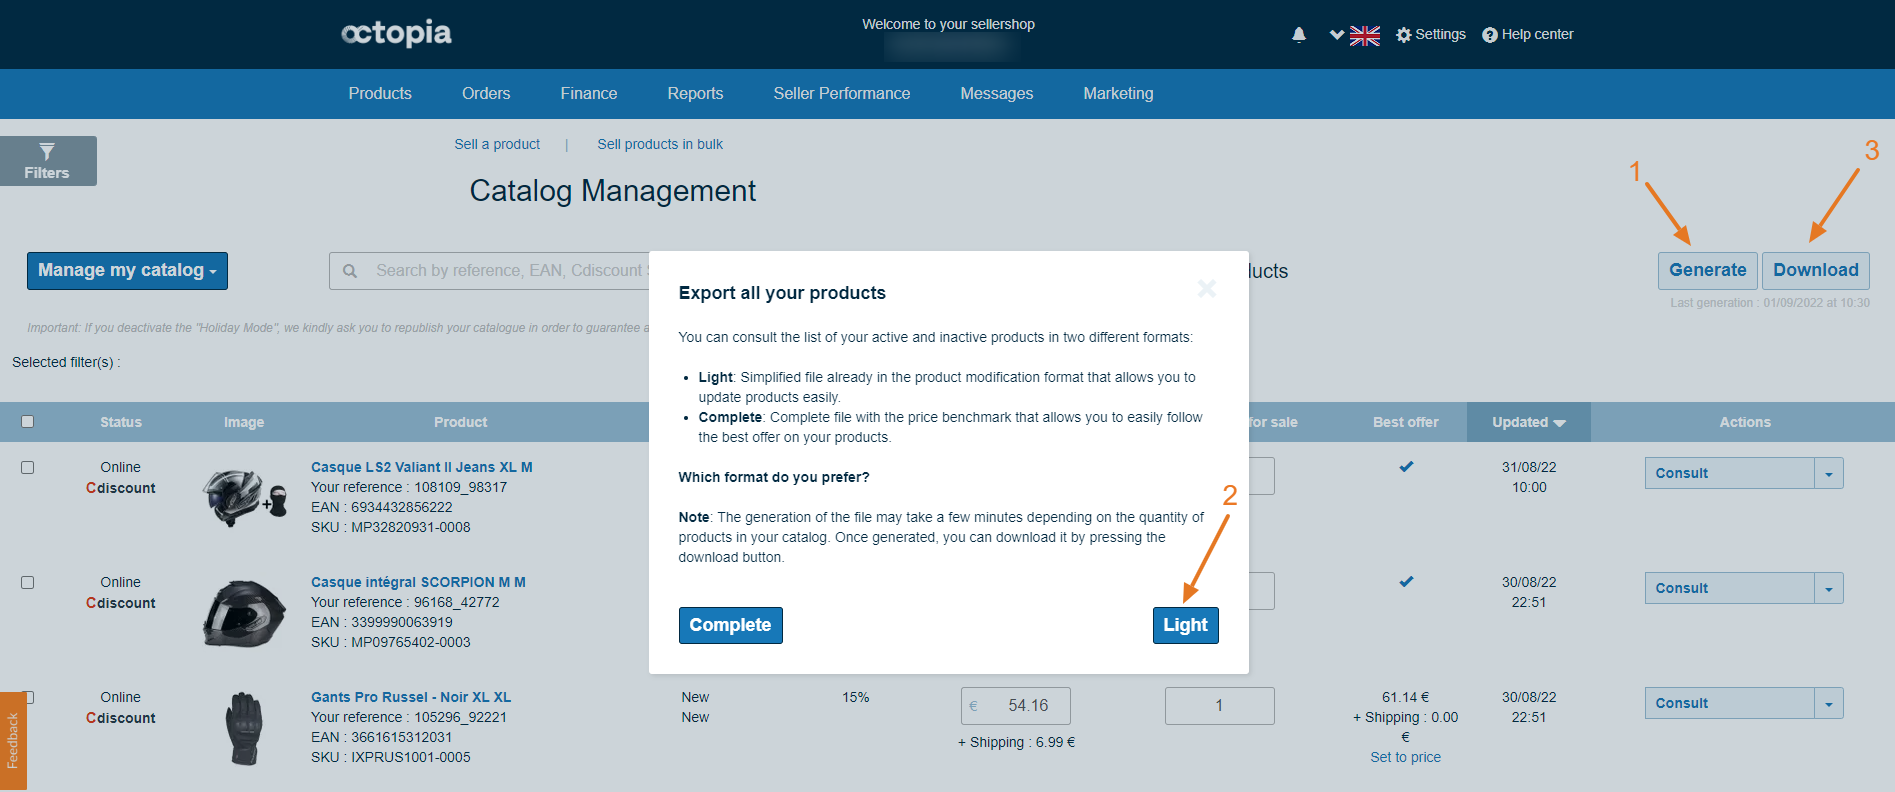1895x792 pixels.
Task: Open Settings via the gear icon
Action: coord(1403,35)
